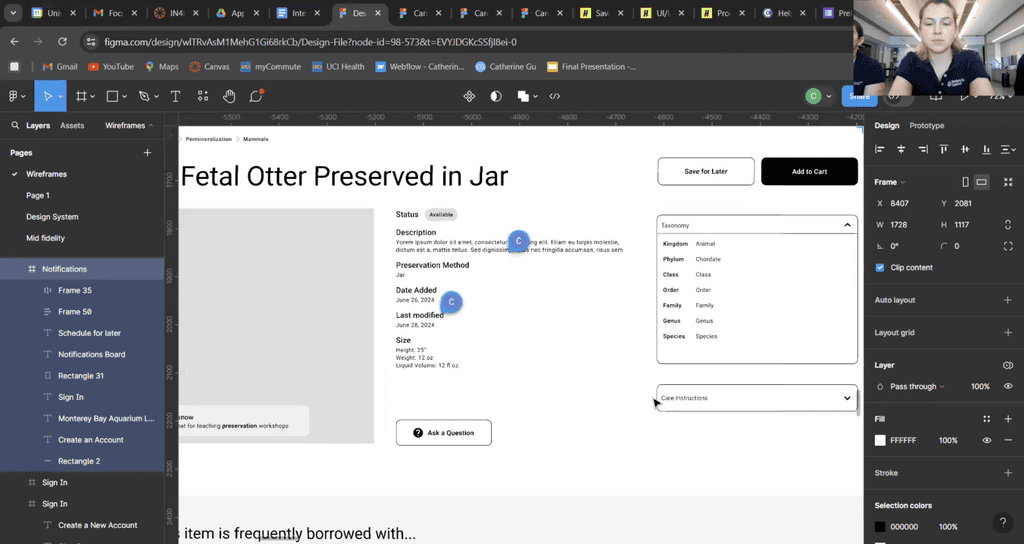Align left in Design panel
1024x544 pixels.
point(880,150)
